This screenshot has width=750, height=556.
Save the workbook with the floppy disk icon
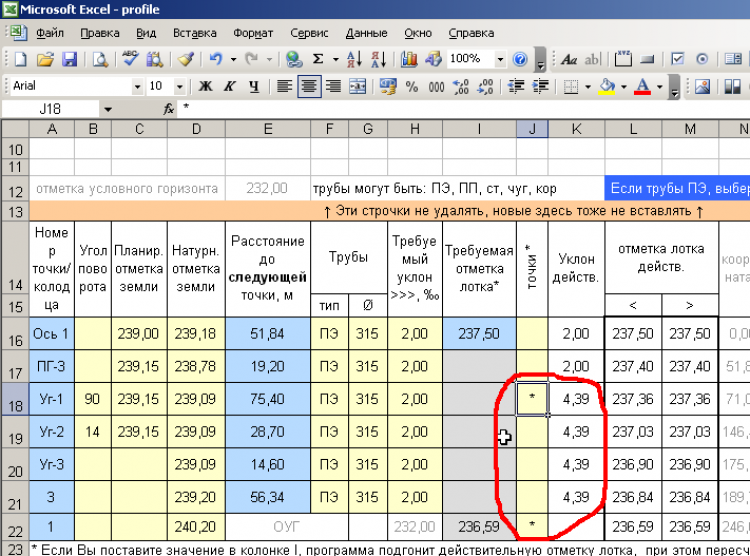(x=71, y=59)
